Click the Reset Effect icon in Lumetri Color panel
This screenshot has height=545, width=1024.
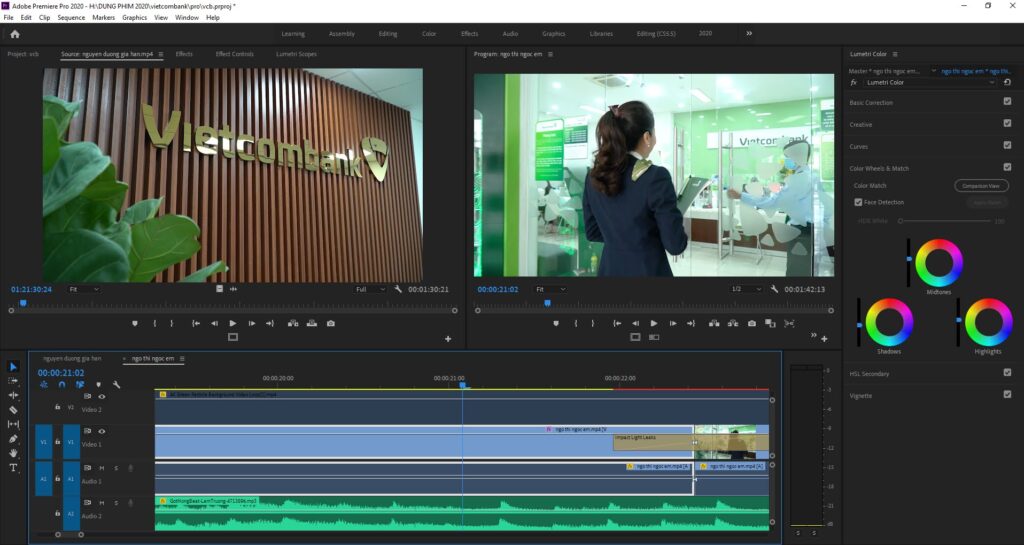(x=1007, y=82)
